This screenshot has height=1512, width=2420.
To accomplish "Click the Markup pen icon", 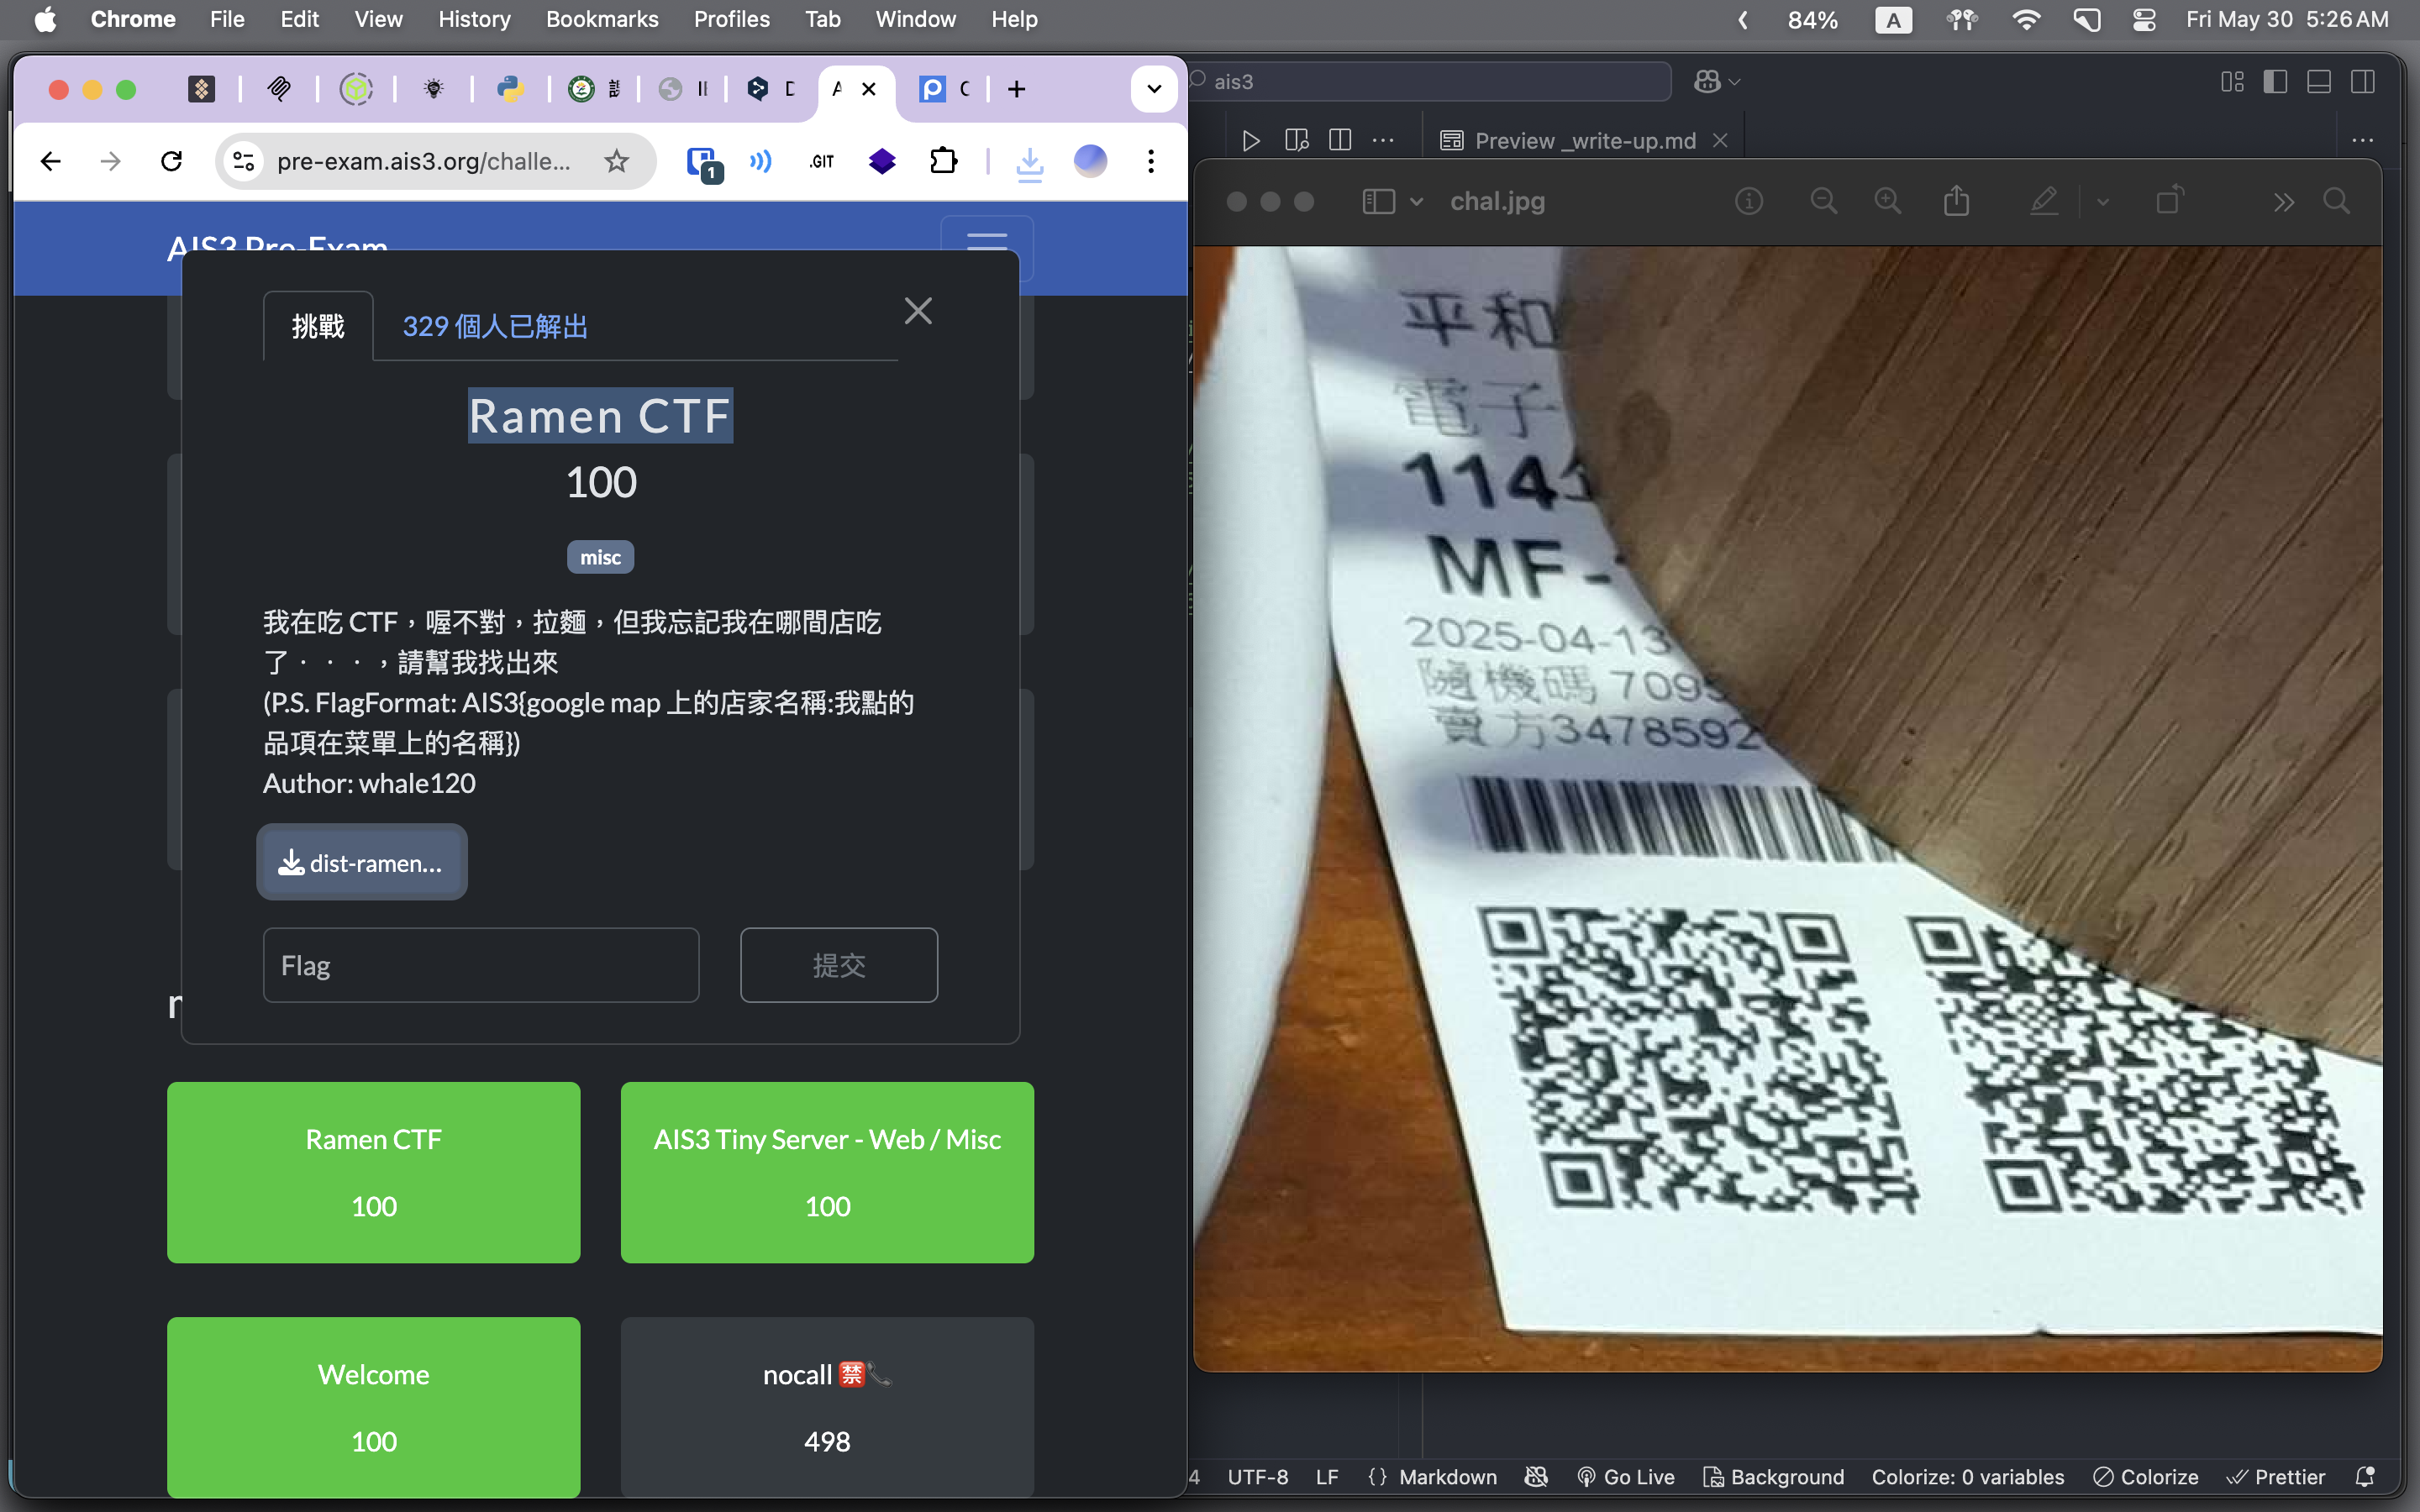I will click(x=2043, y=202).
